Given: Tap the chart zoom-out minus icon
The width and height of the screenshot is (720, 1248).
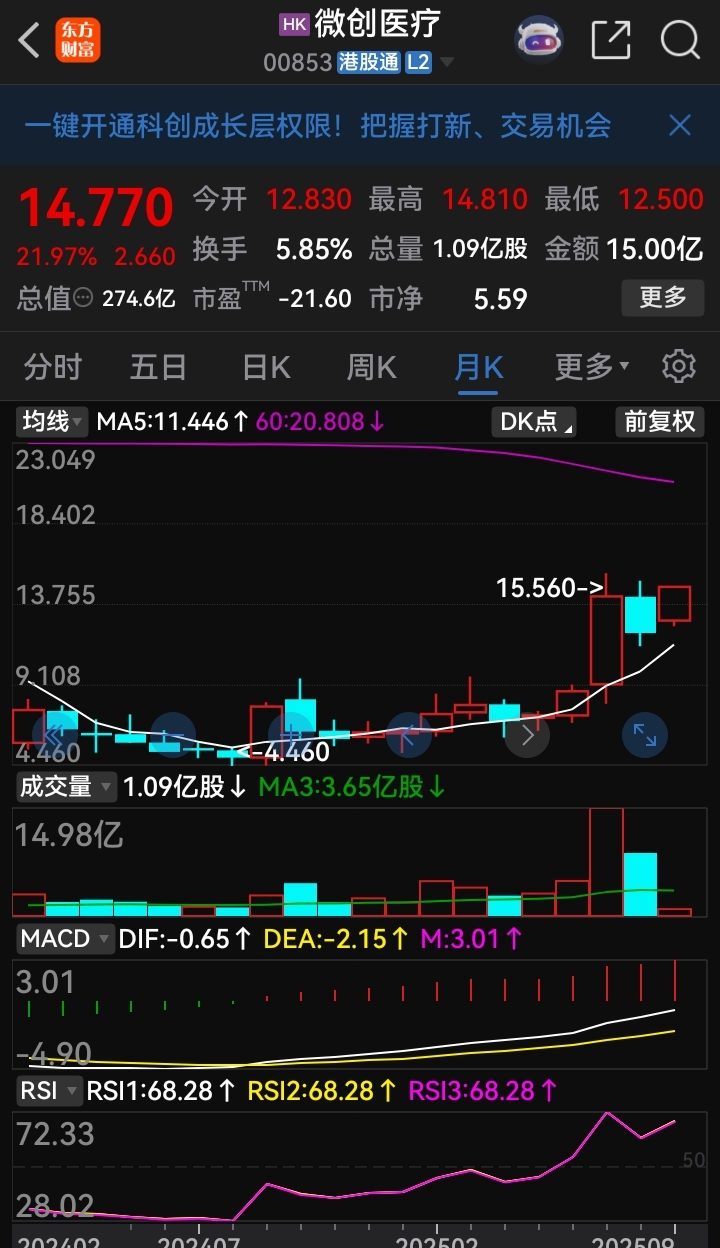Looking at the screenshot, I should point(173,737).
